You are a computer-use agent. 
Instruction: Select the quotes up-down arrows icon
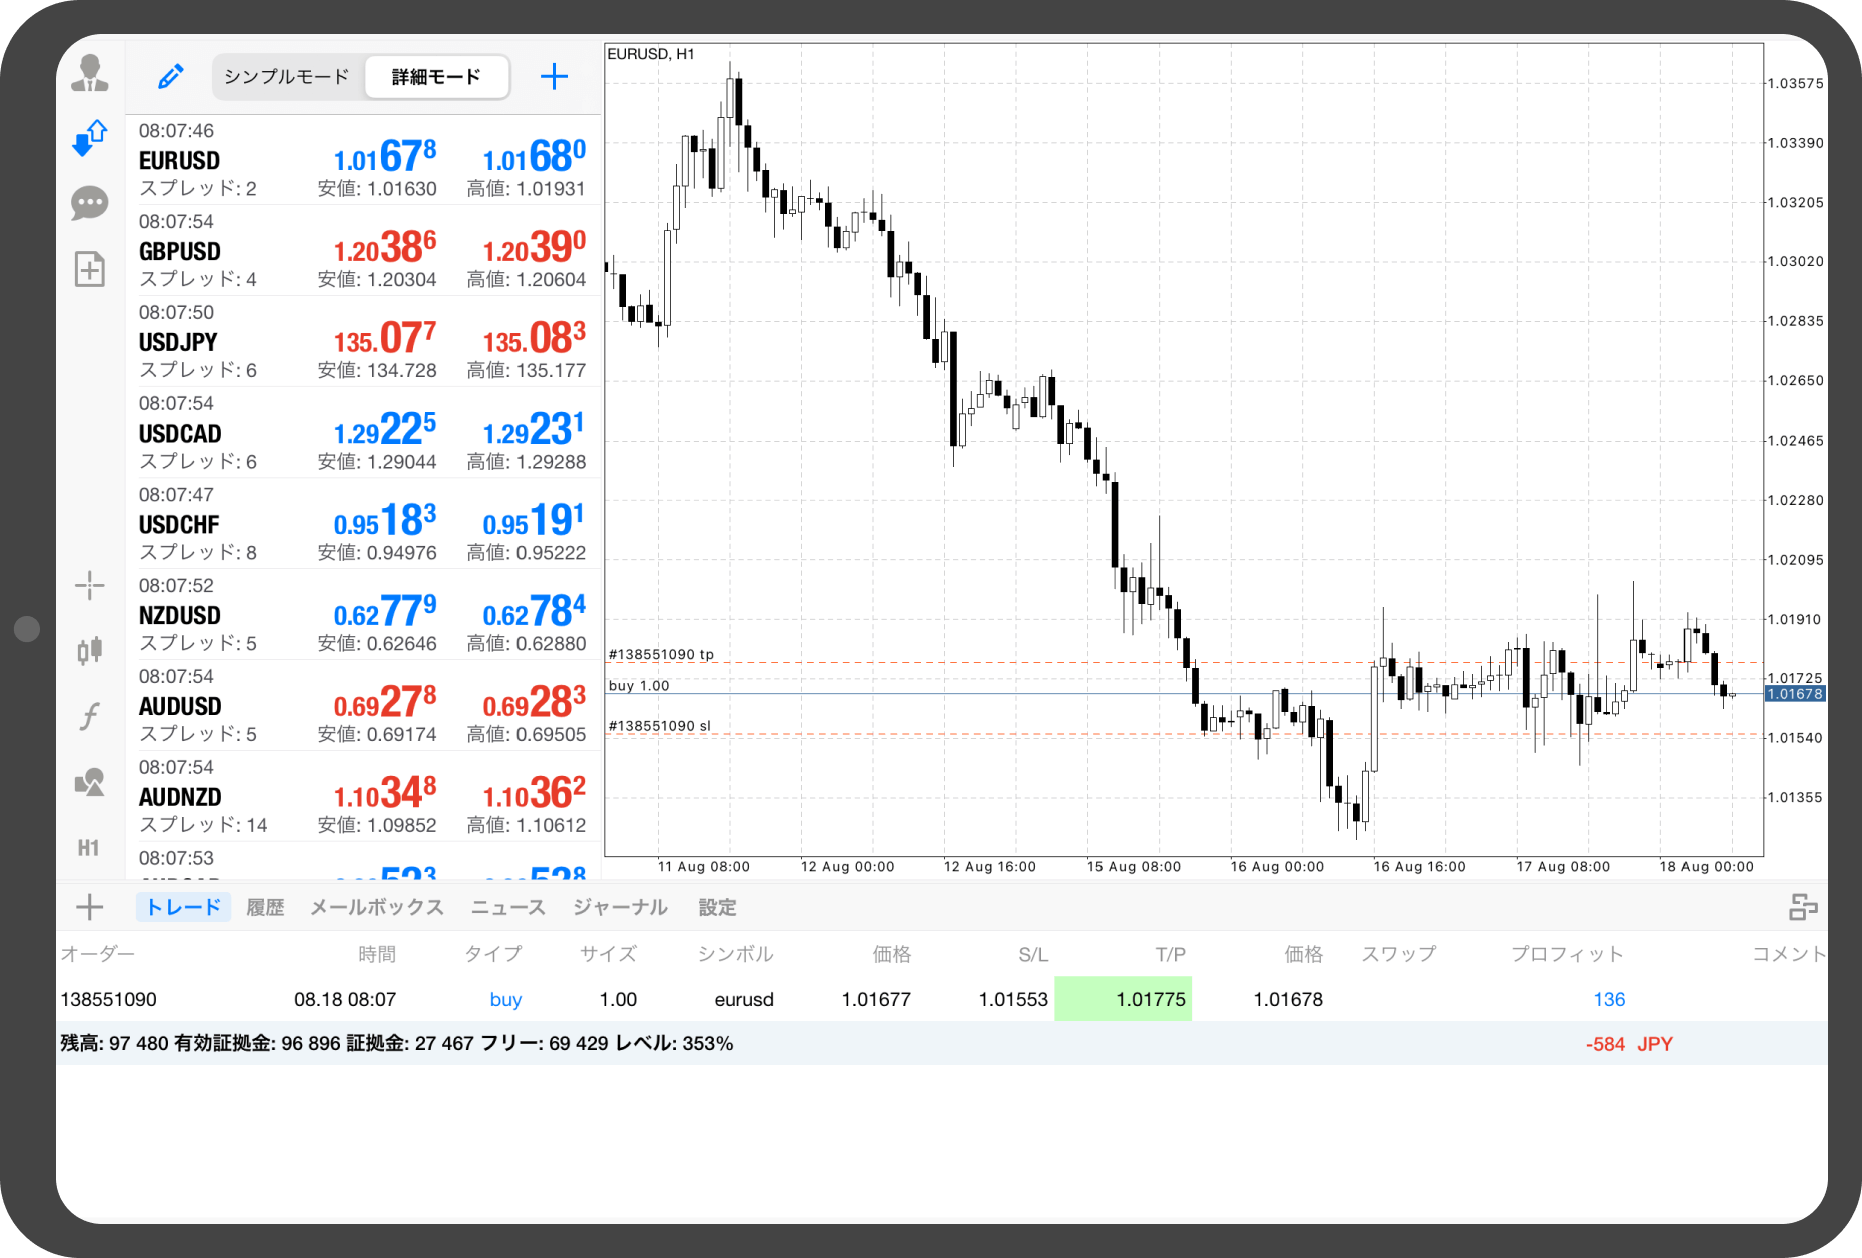click(90, 138)
